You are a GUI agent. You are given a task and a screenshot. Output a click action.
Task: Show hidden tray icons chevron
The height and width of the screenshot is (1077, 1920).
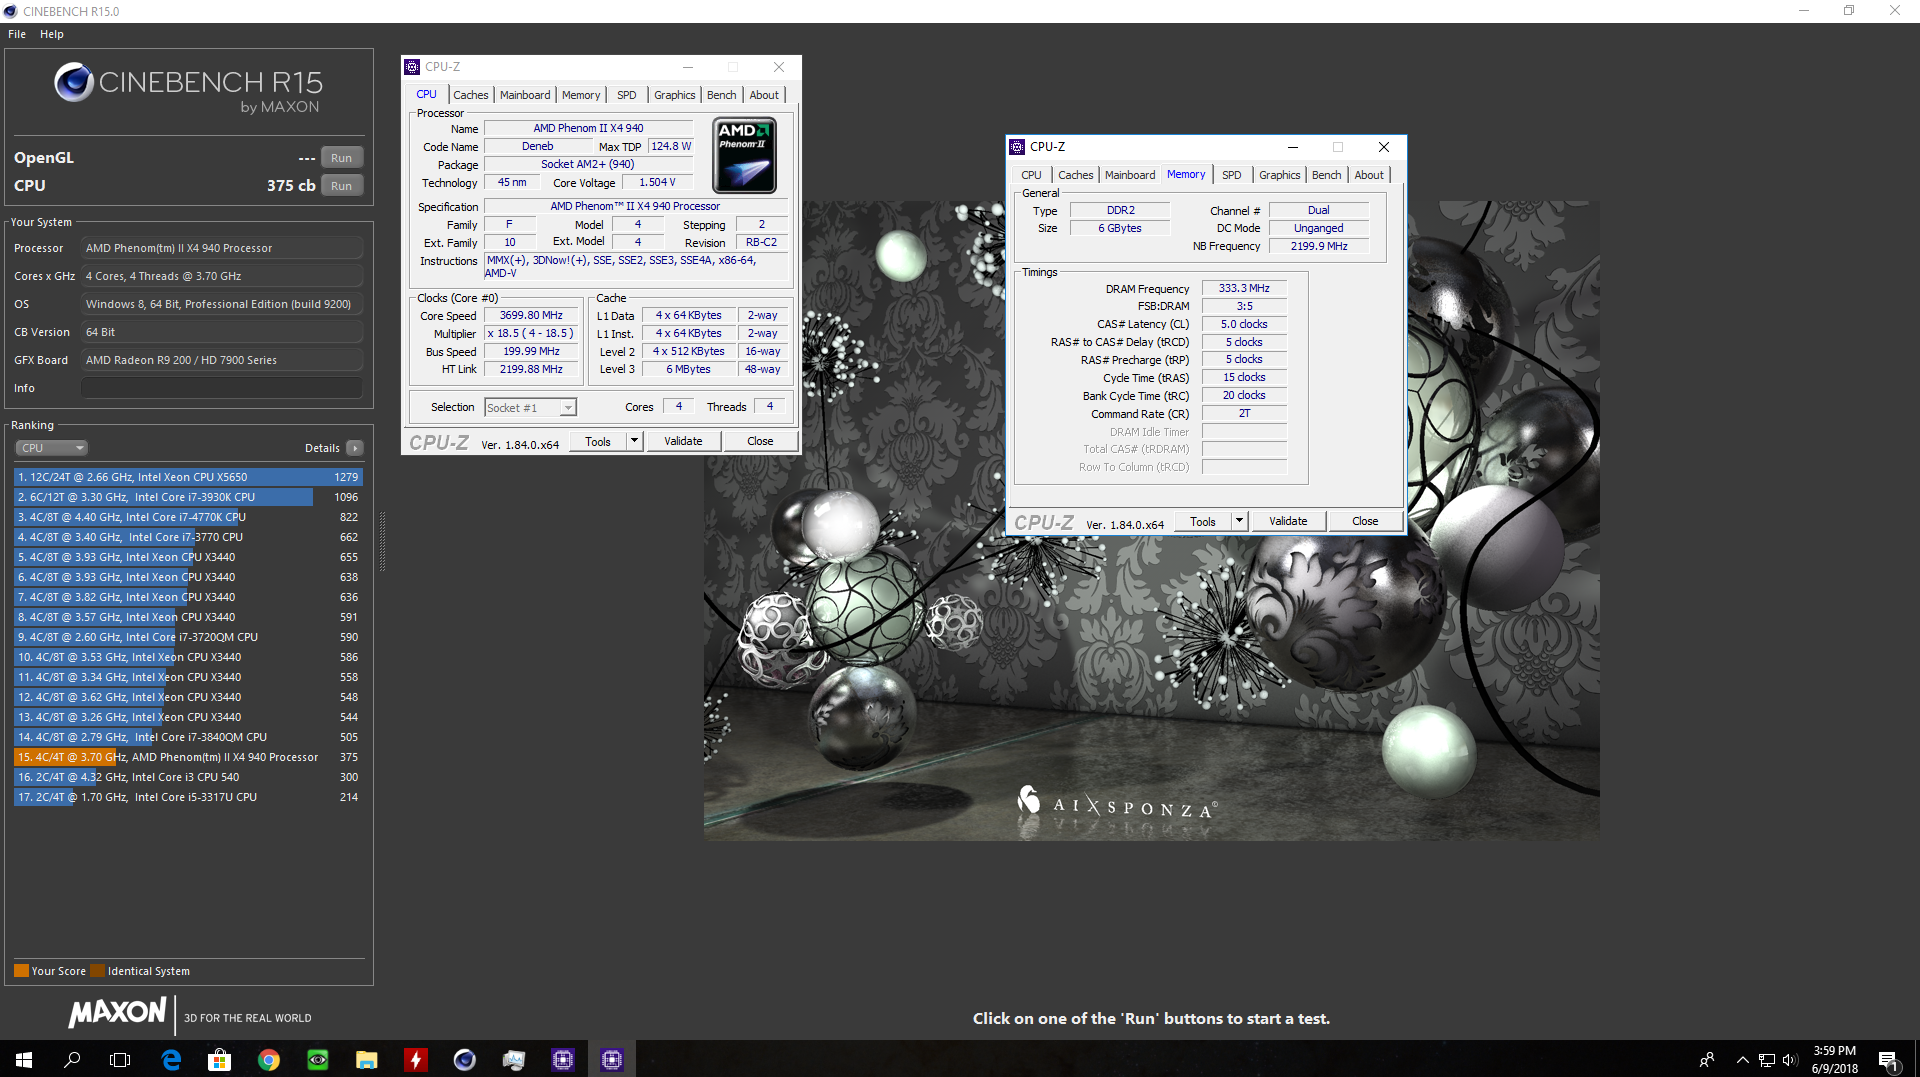point(1743,1059)
